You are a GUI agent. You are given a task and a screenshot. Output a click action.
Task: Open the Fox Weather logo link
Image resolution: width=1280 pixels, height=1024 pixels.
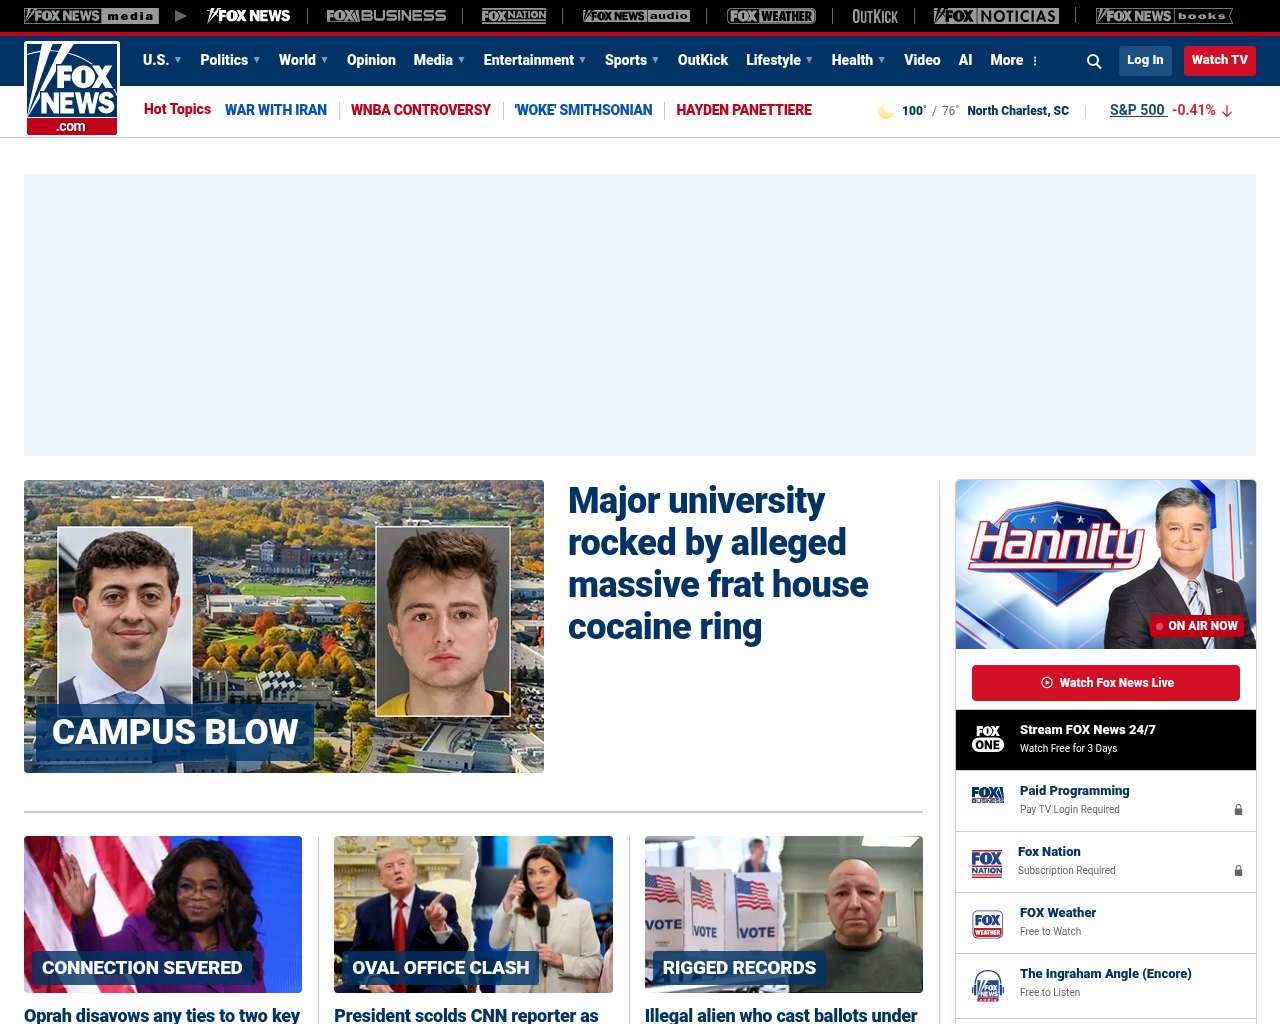pyautogui.click(x=771, y=16)
